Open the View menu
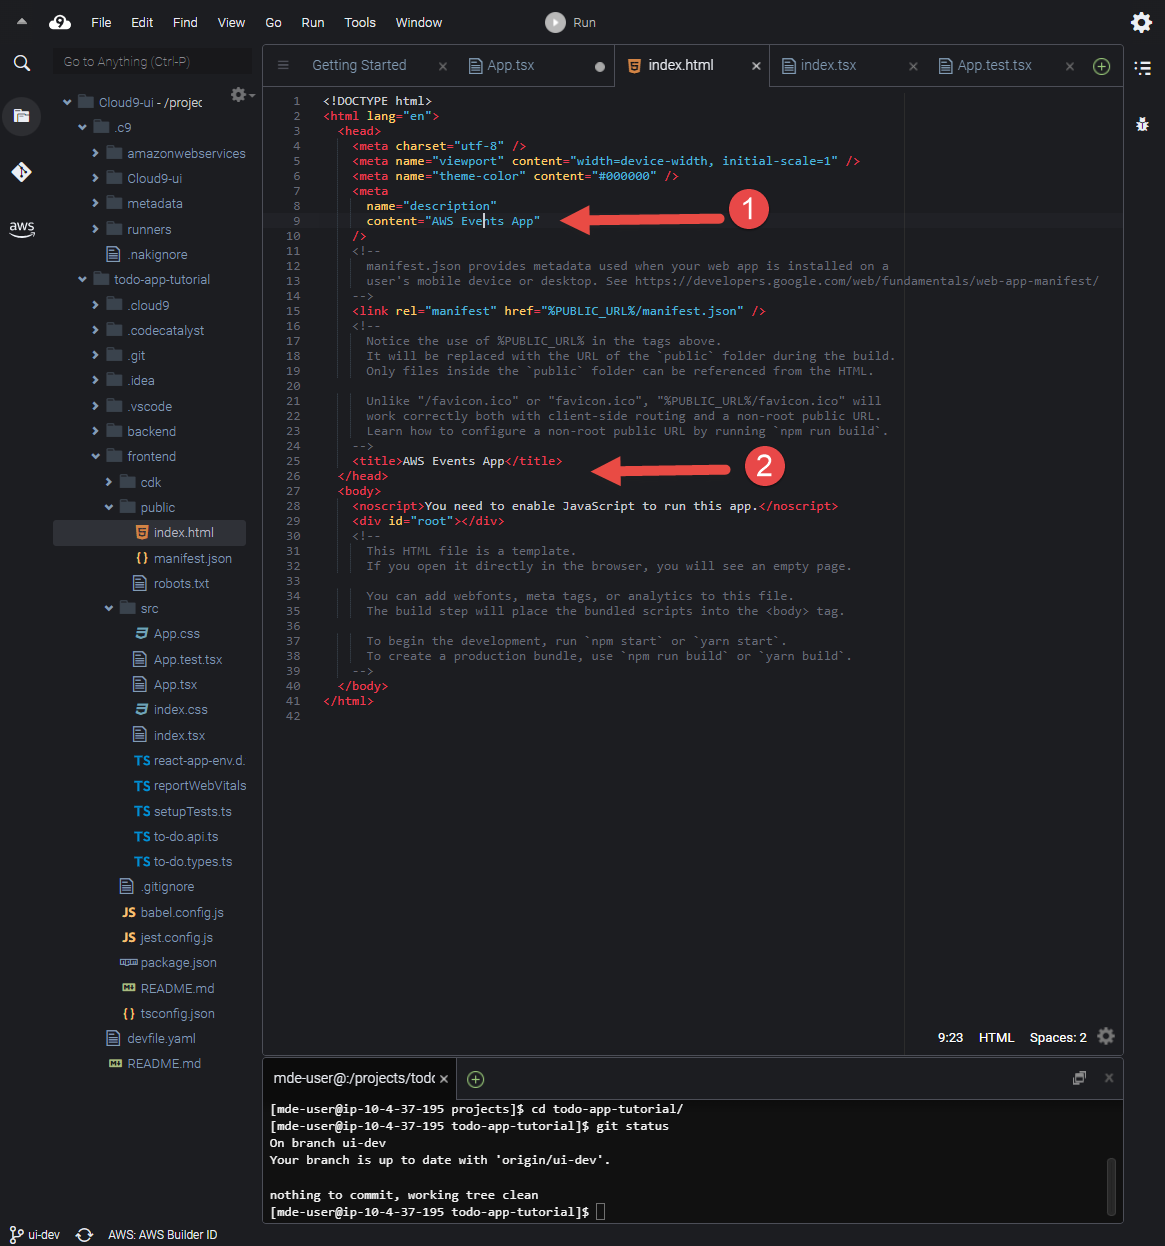 (x=231, y=22)
